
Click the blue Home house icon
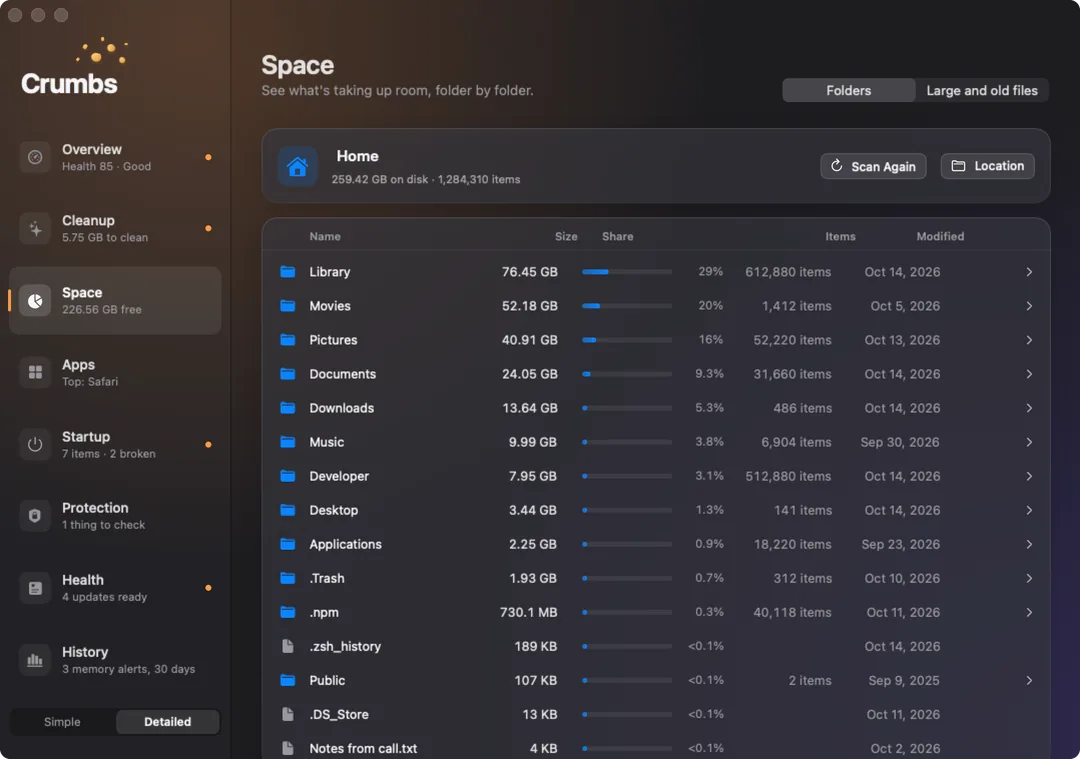pyautogui.click(x=298, y=166)
